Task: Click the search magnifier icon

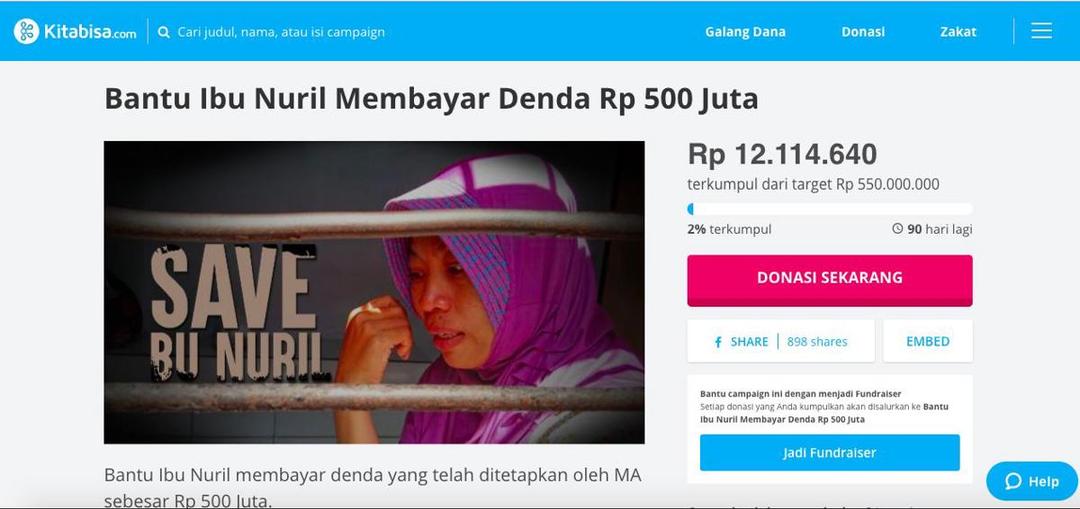Action: click(163, 32)
